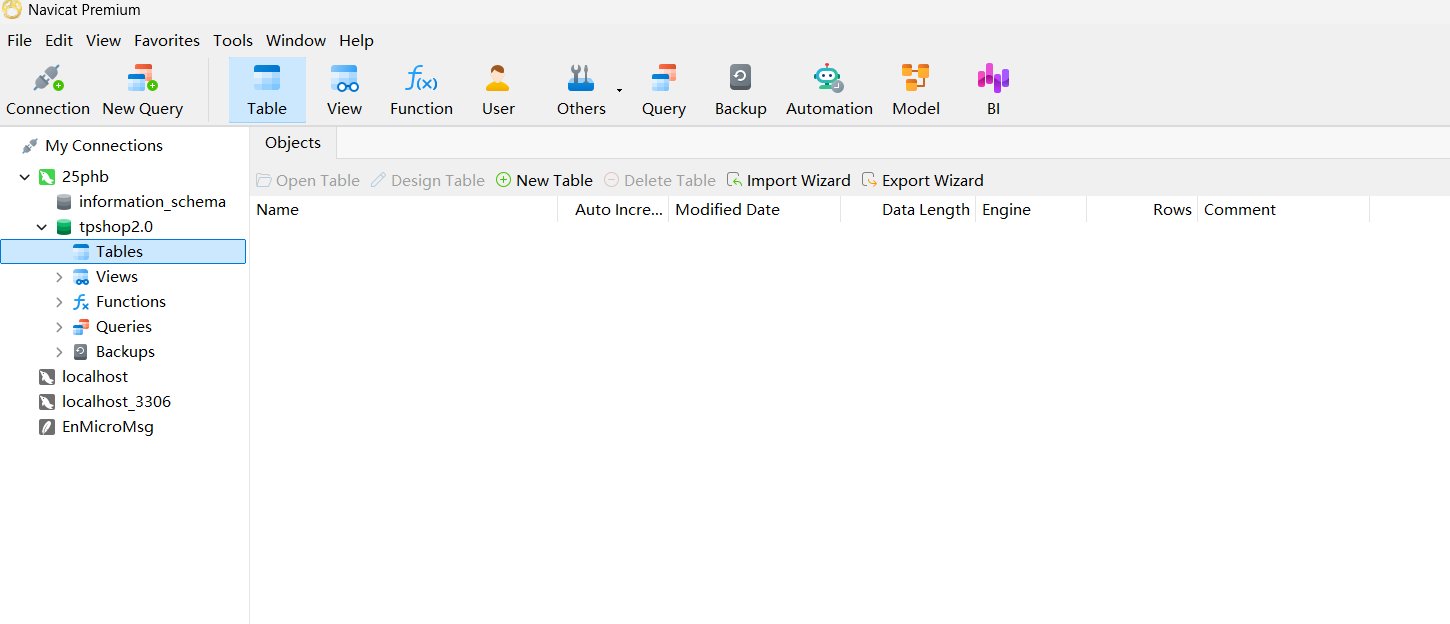1450x624 pixels.
Task: Expand the Queries tree node
Action: (59, 327)
